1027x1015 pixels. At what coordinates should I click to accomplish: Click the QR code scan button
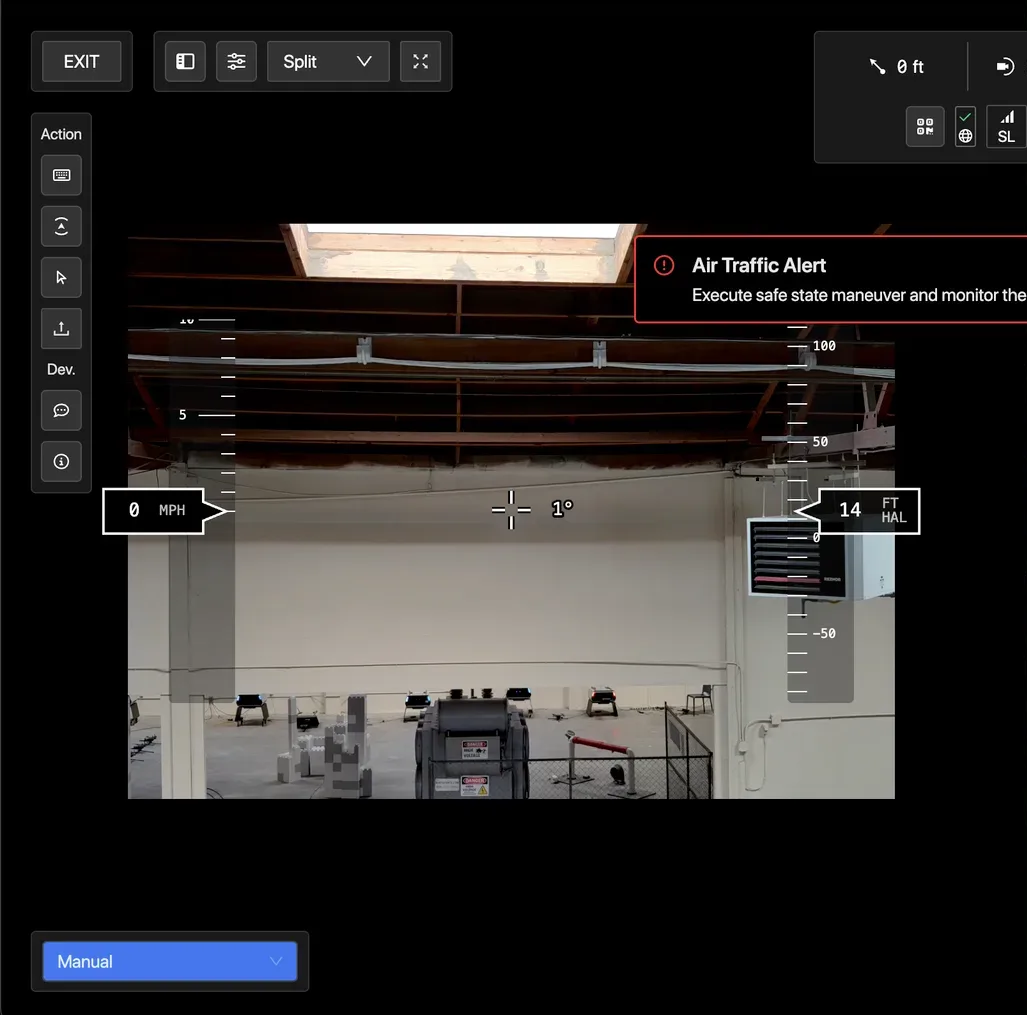click(x=925, y=127)
